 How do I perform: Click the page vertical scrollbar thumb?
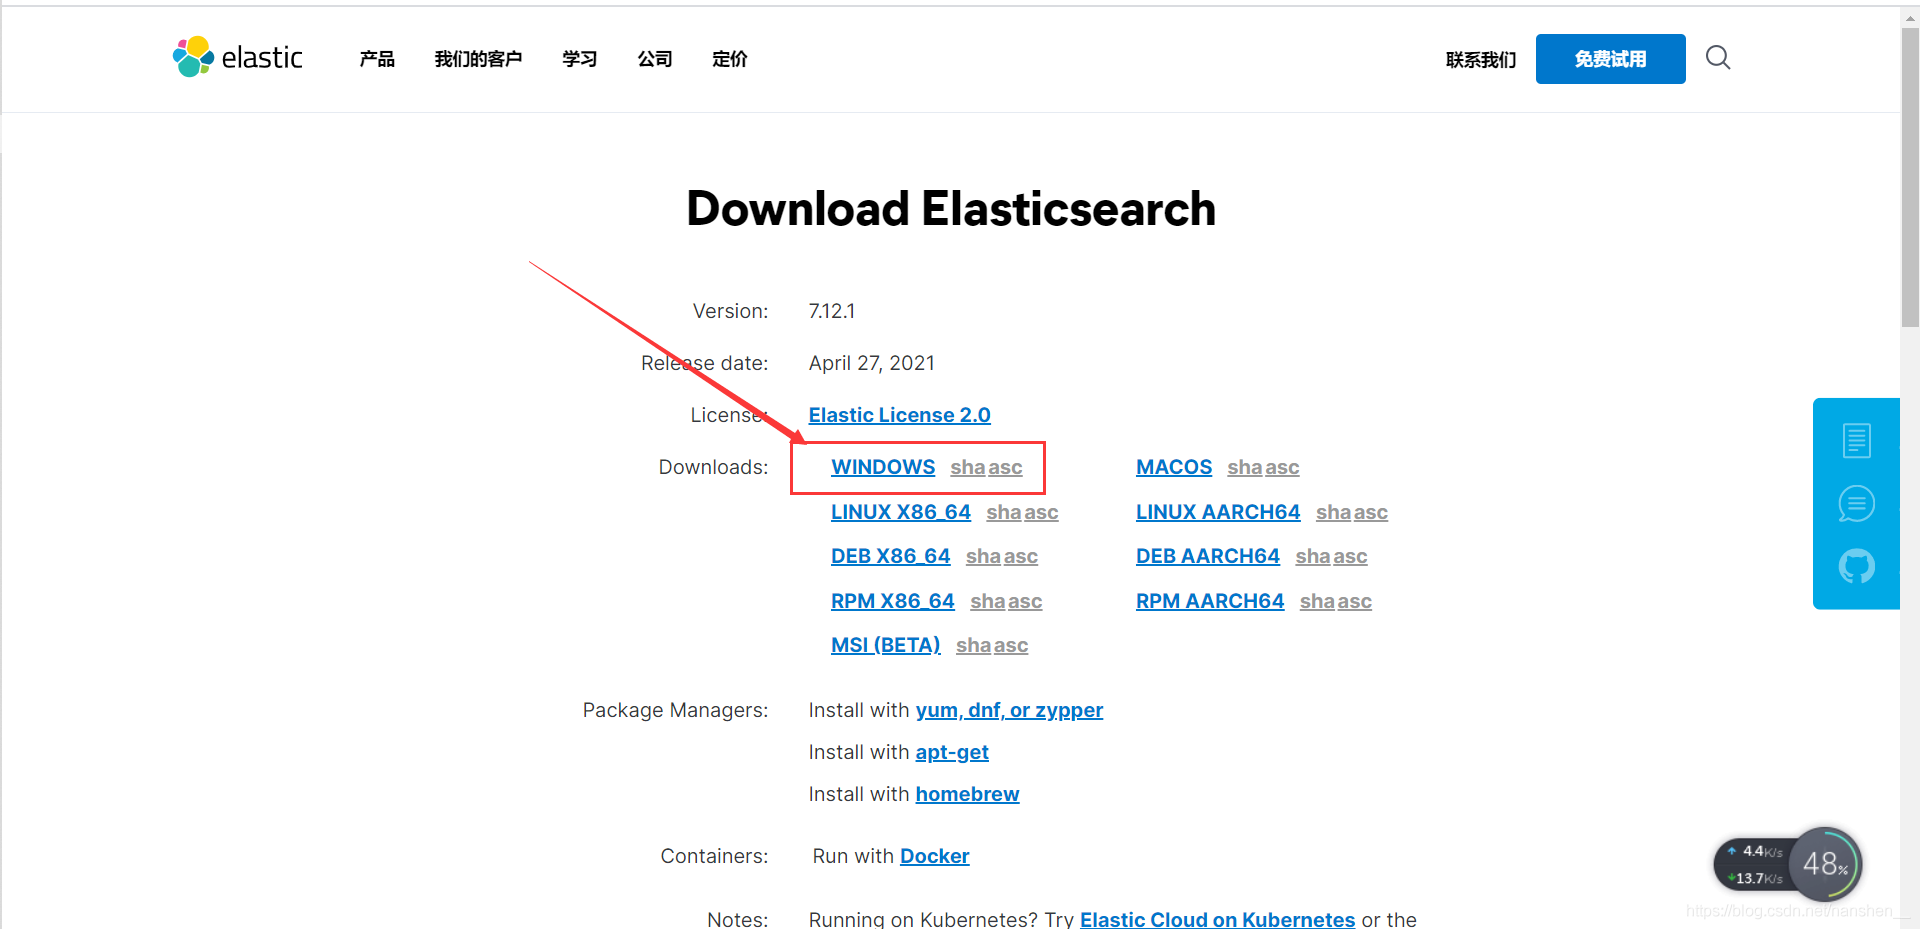click(x=1910, y=177)
